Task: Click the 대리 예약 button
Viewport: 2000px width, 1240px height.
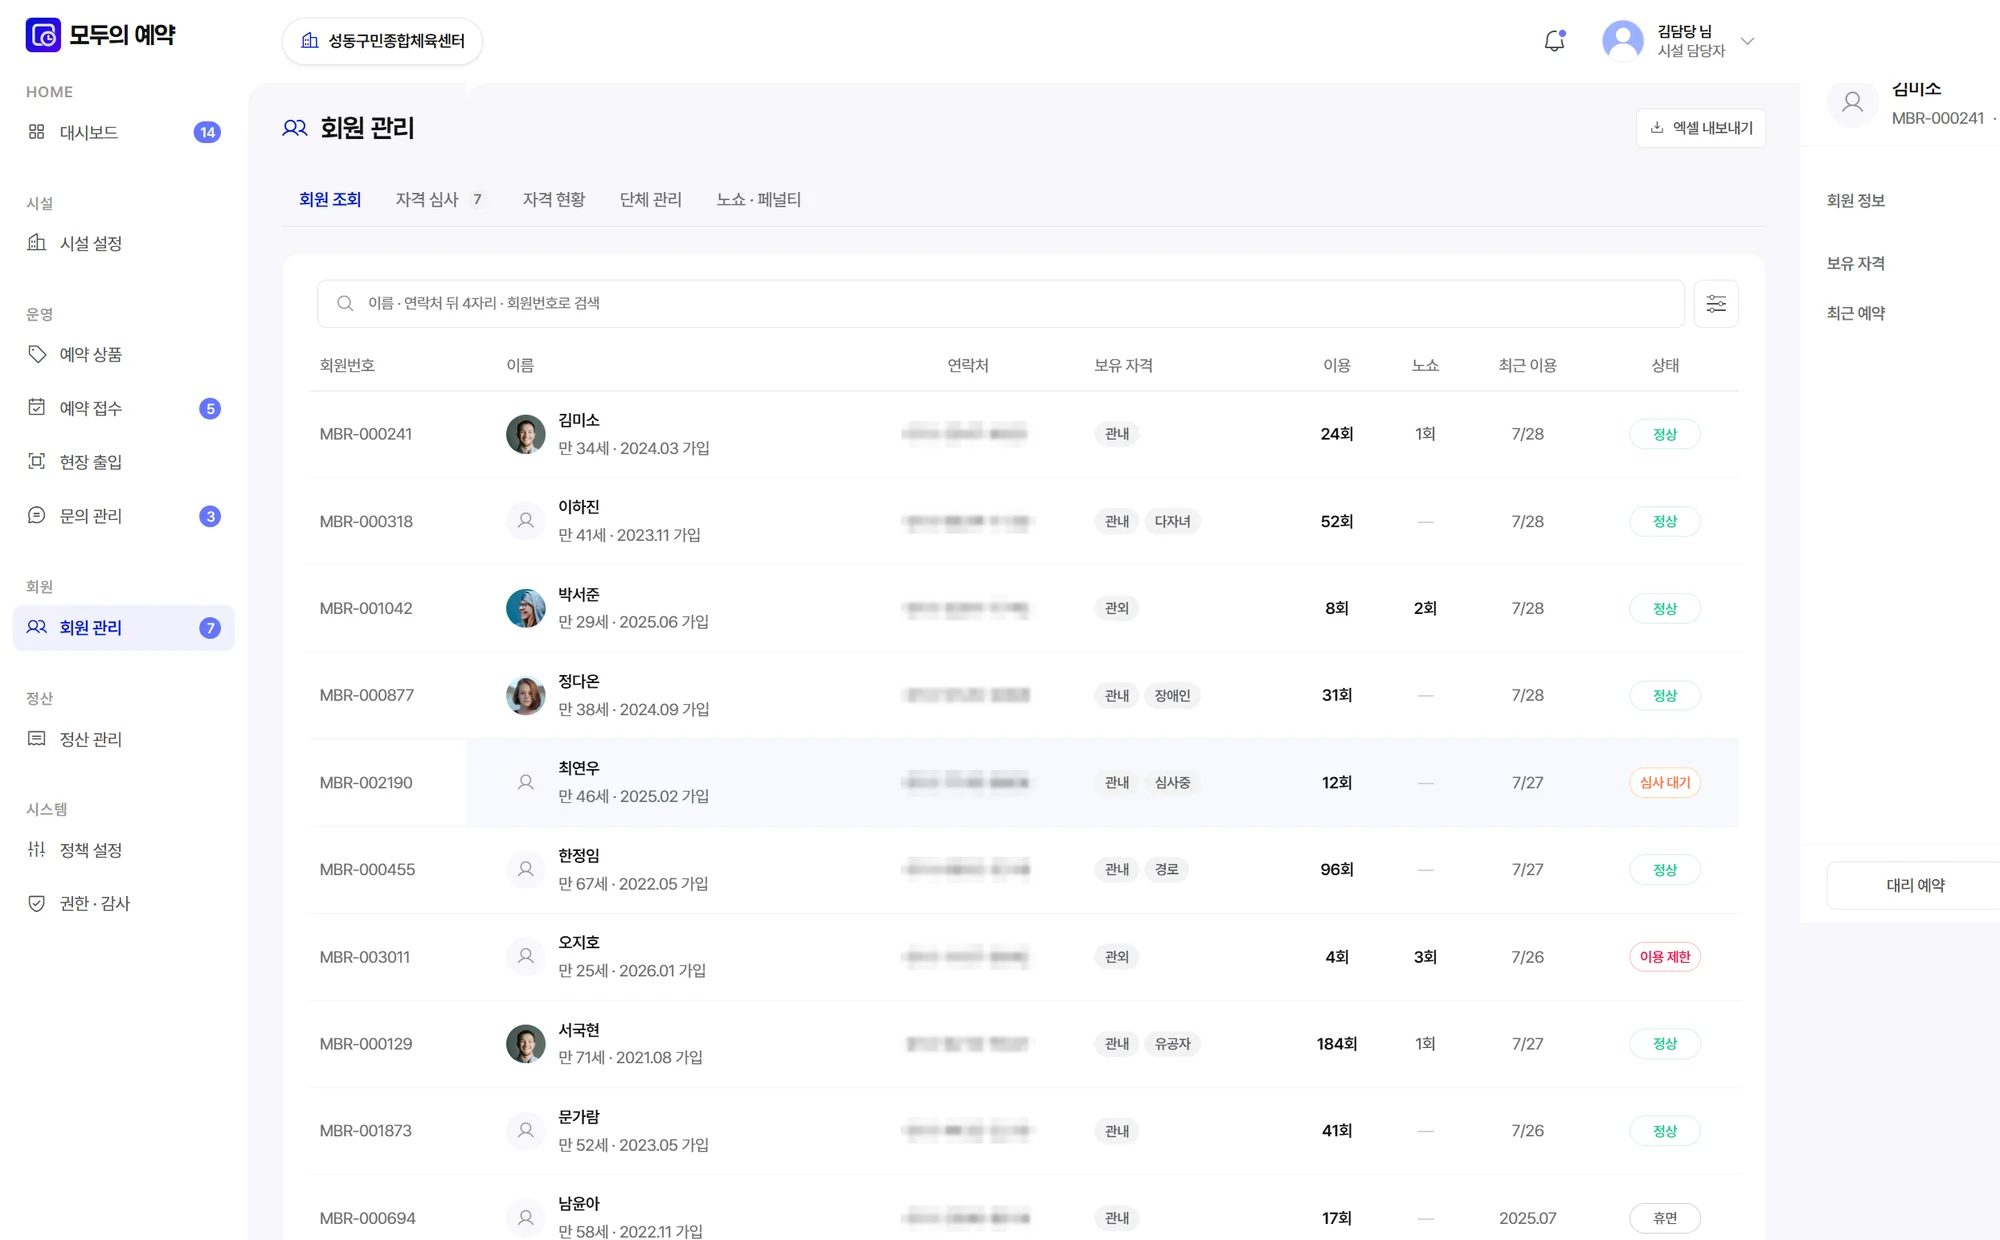Action: (1915, 886)
